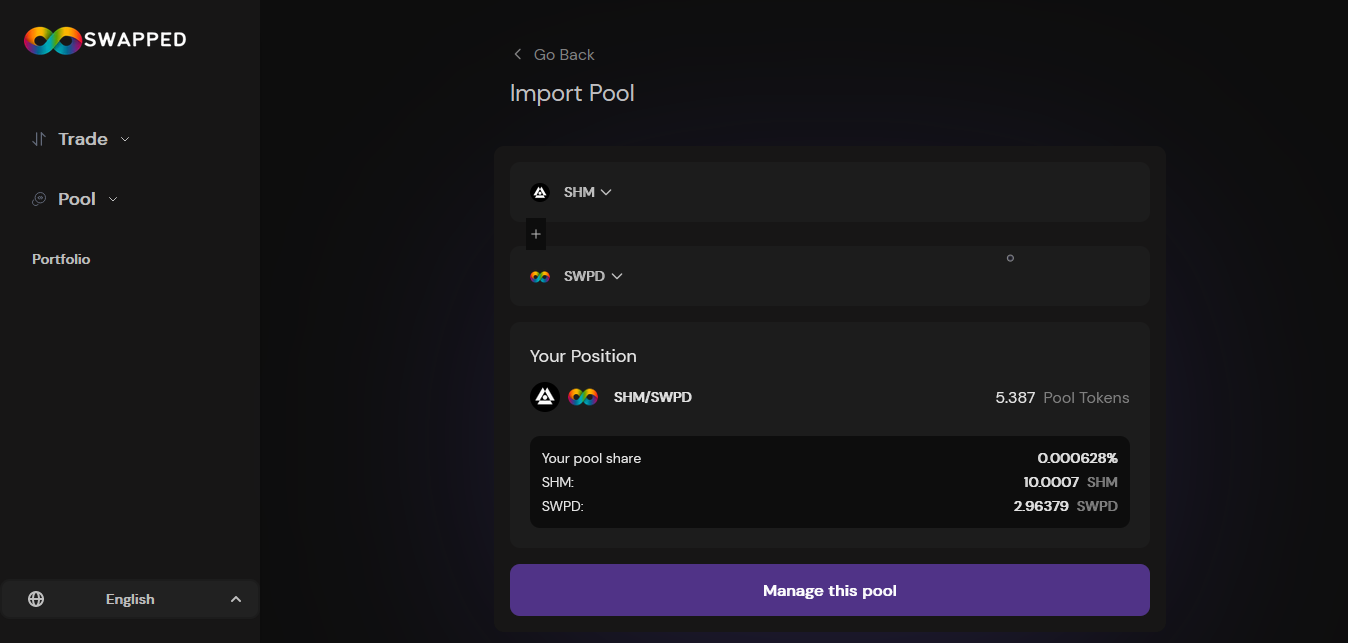This screenshot has width=1348, height=643.
Task: Open the English language selector
Action: [x=130, y=599]
